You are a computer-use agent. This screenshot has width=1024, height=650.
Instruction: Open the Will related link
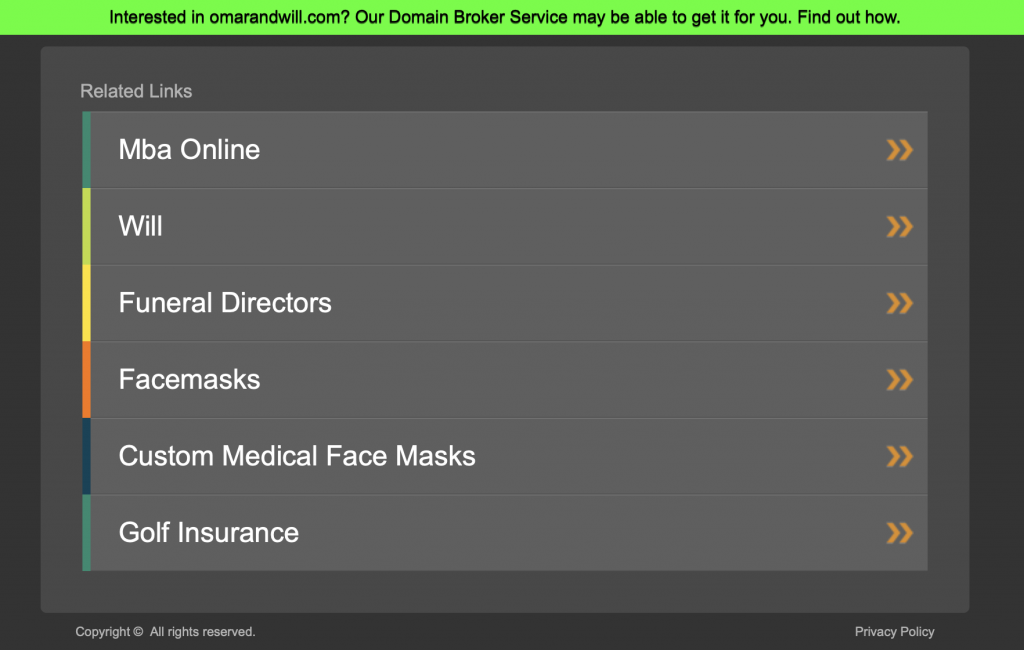tap(141, 227)
